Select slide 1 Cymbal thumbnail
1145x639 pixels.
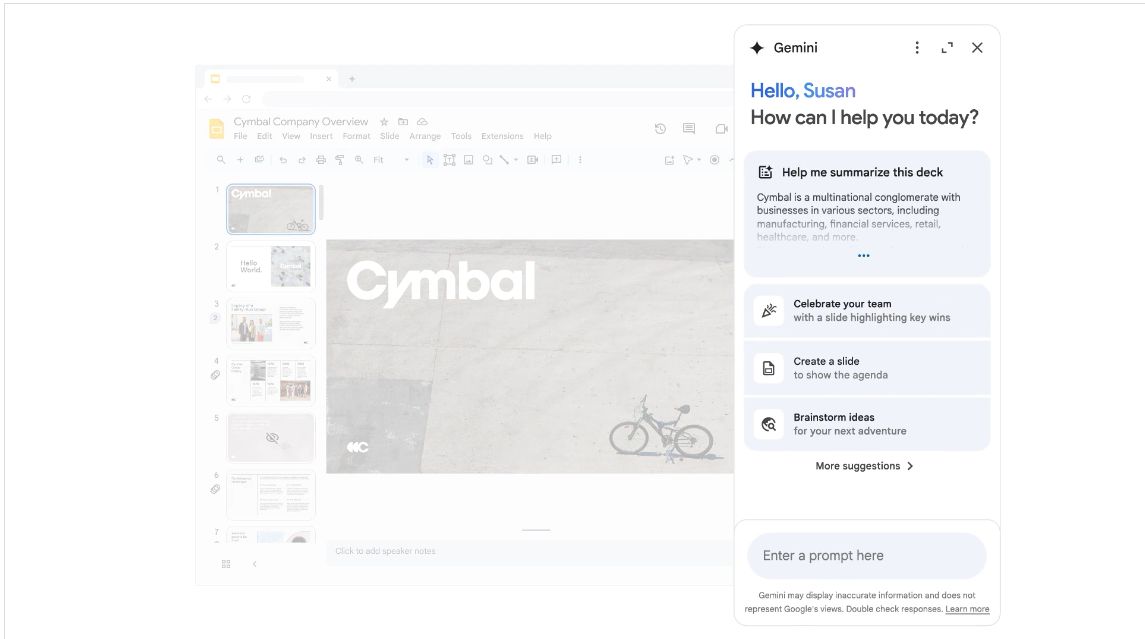point(271,209)
